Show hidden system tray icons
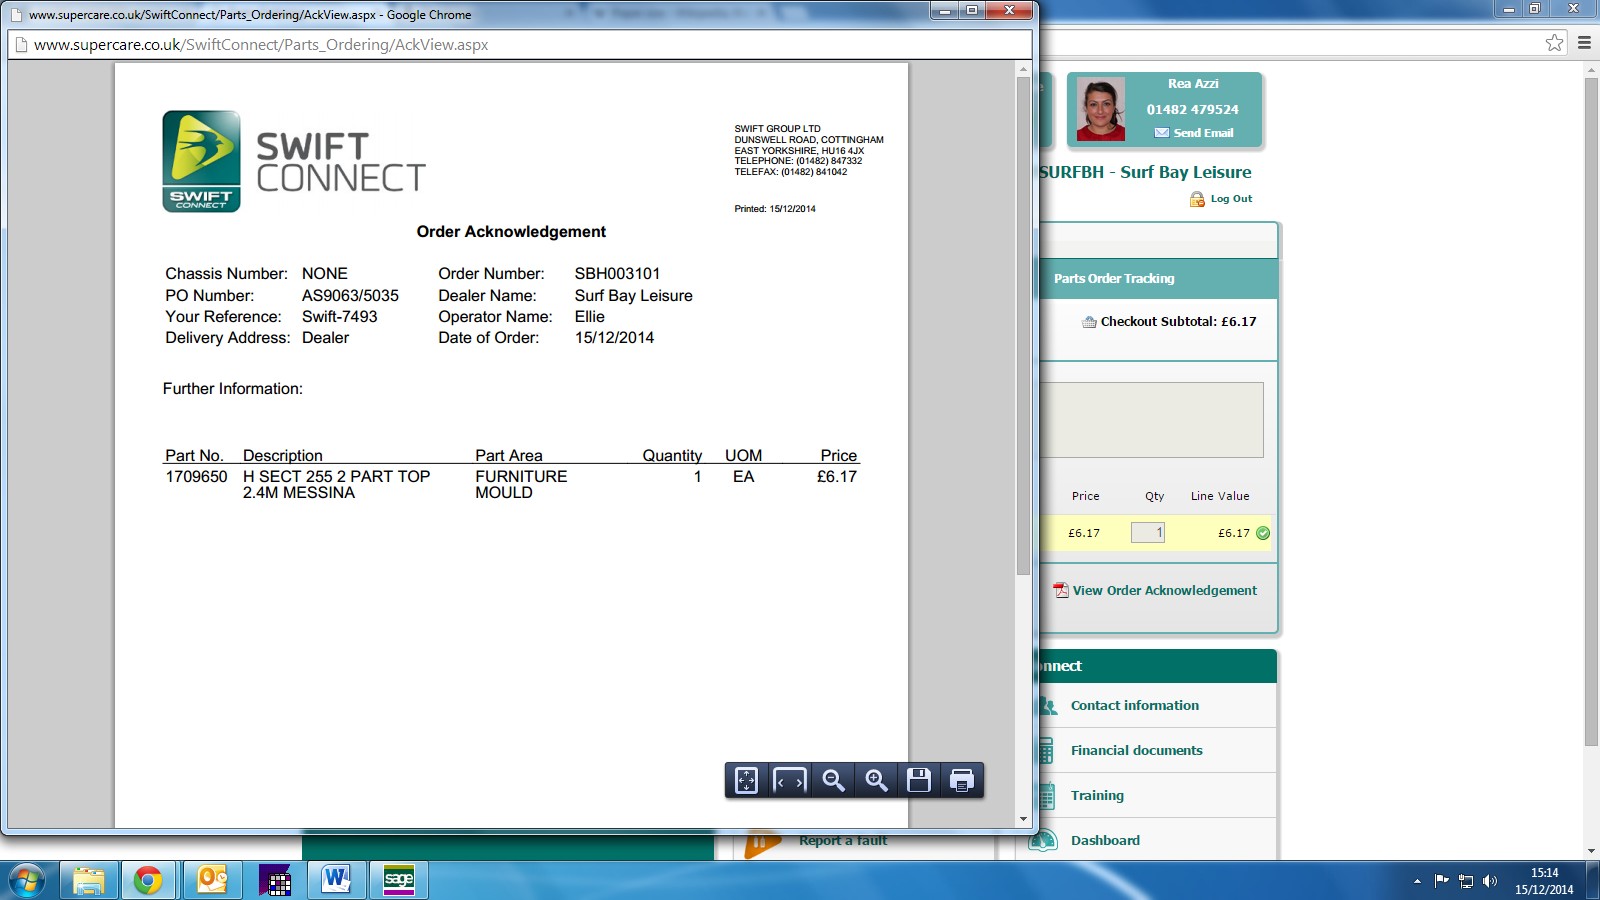The width and height of the screenshot is (1600, 900). (x=1417, y=881)
